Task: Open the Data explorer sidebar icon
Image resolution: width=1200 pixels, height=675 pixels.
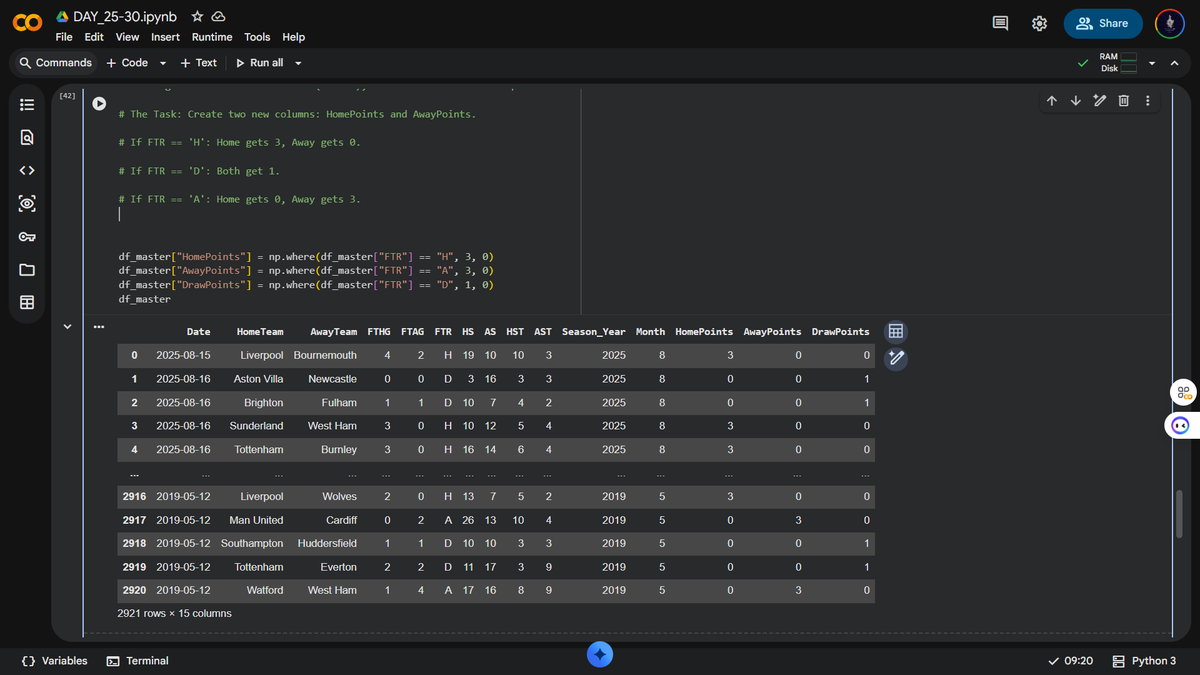Action: click(x=27, y=203)
